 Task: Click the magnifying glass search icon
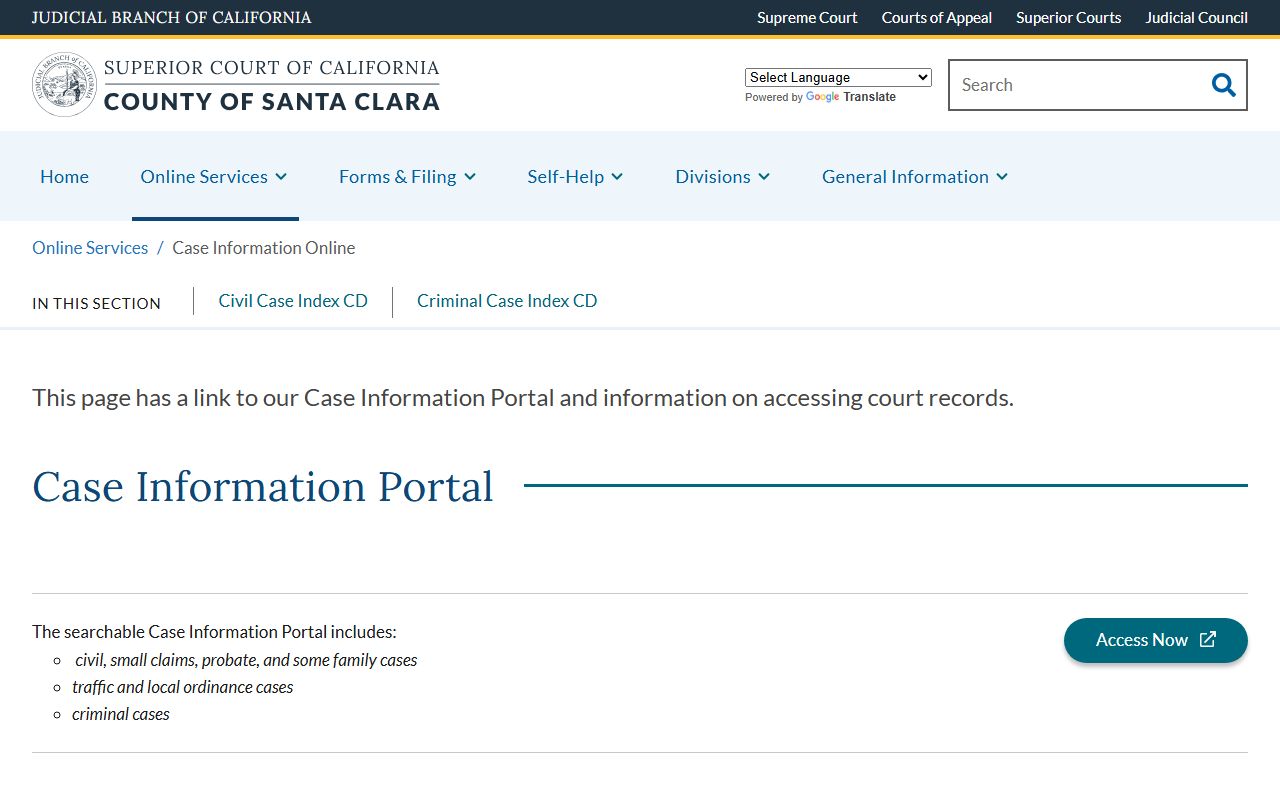click(x=1223, y=85)
